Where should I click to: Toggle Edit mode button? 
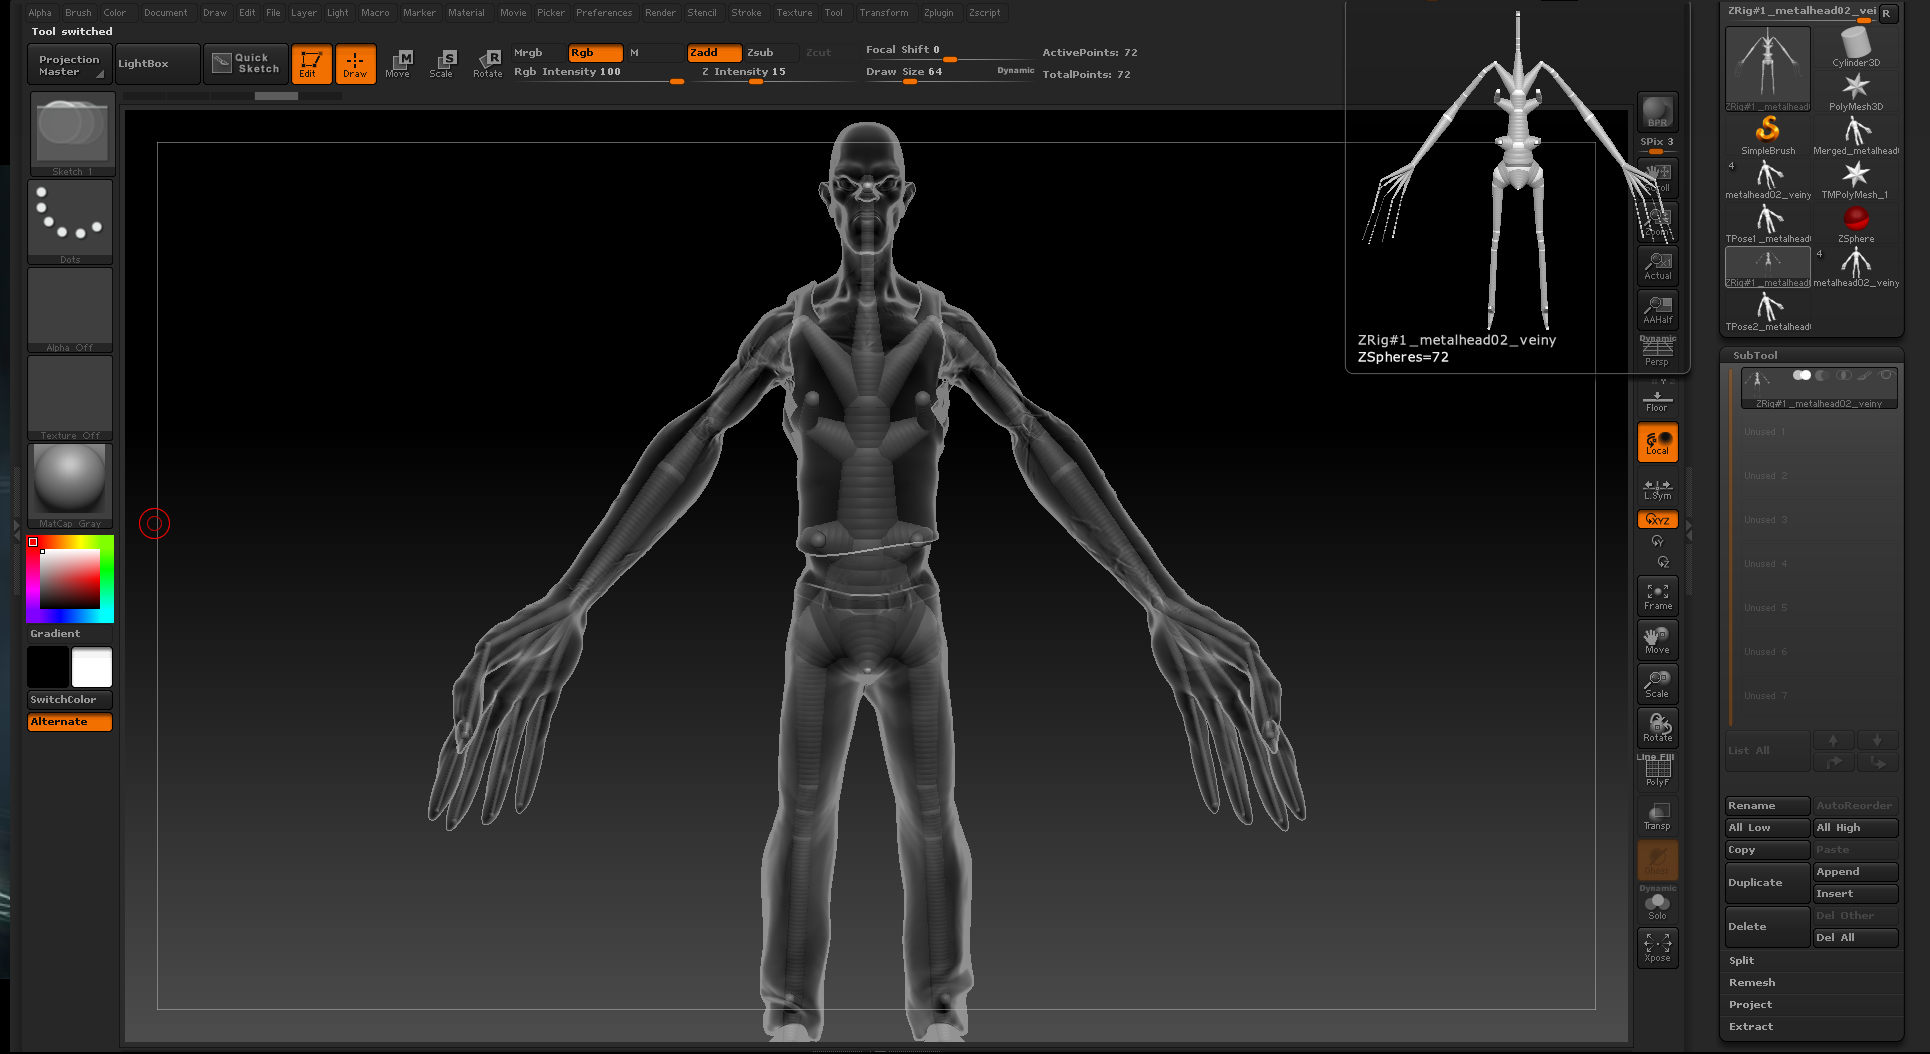coord(311,64)
